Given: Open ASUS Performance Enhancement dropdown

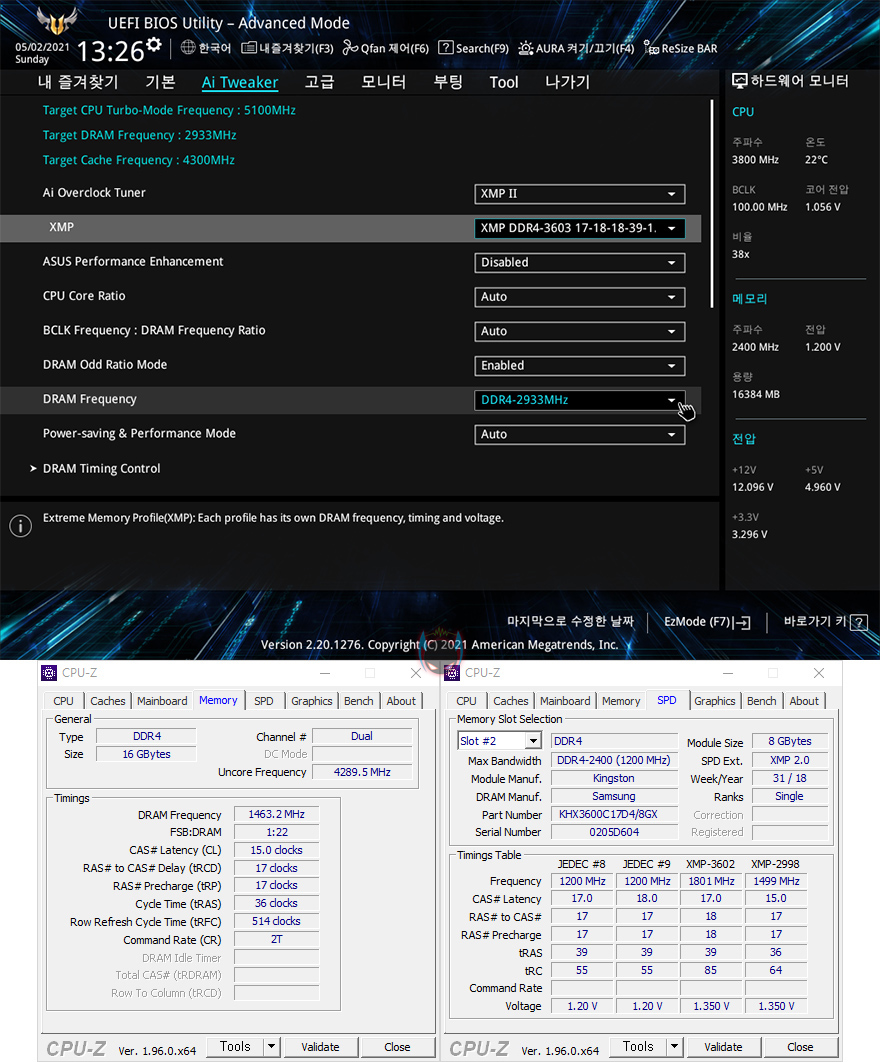Looking at the screenshot, I should (x=580, y=263).
